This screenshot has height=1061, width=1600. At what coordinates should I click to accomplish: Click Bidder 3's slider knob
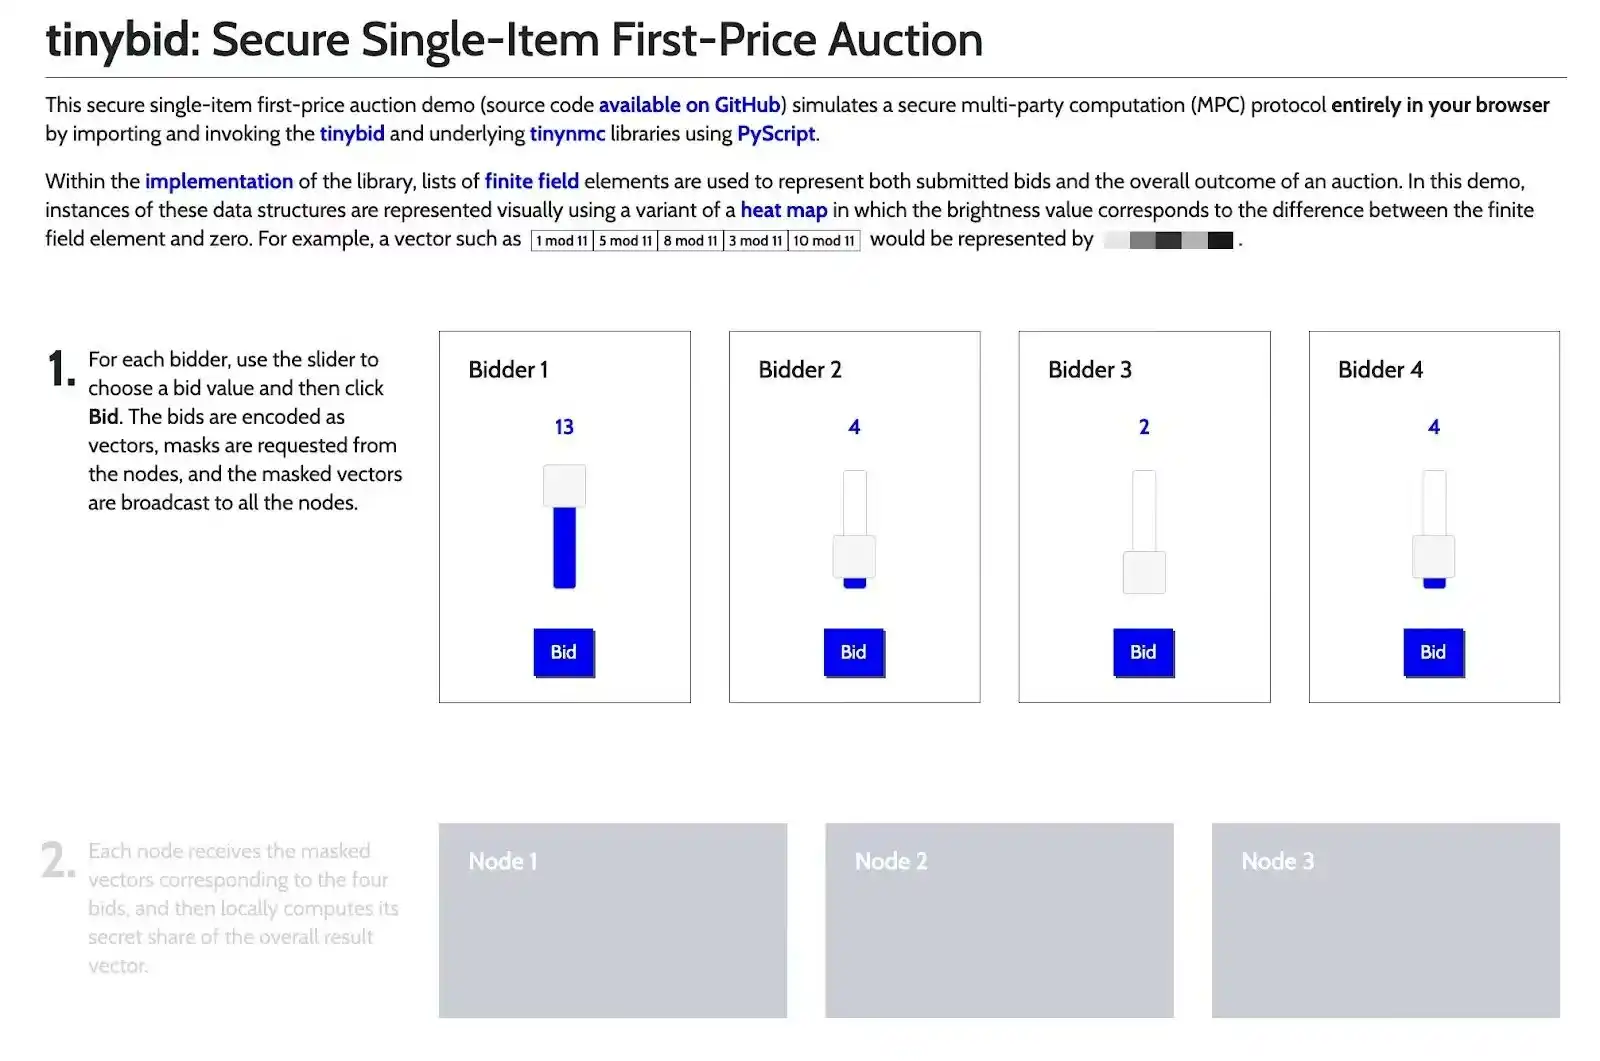click(x=1144, y=572)
